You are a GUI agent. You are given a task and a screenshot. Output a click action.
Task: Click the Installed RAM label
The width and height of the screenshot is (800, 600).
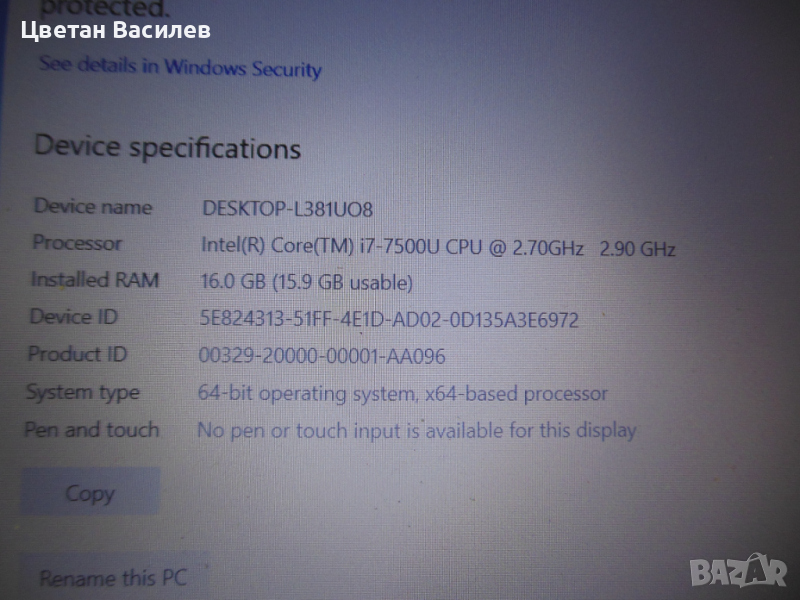click(x=95, y=280)
